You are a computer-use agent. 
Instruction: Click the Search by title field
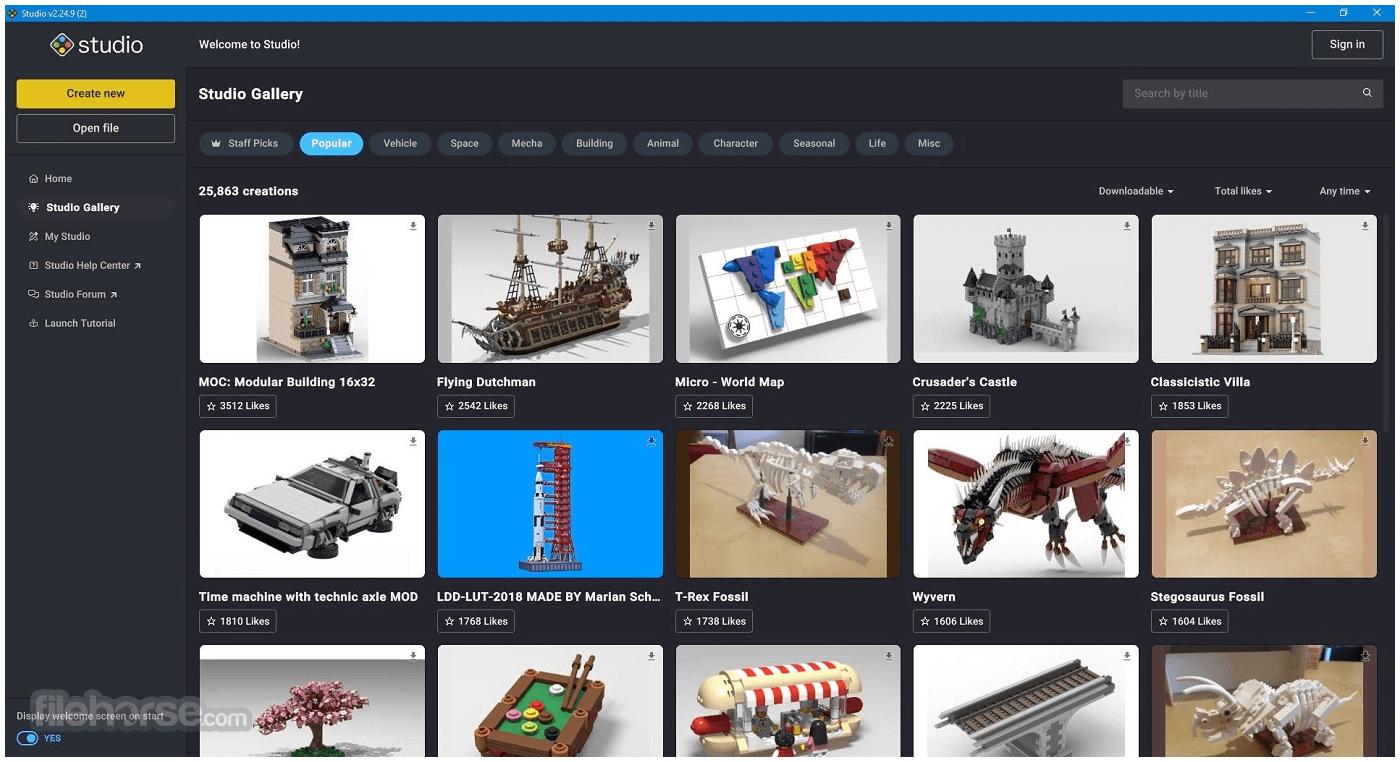pyautogui.click(x=1253, y=93)
